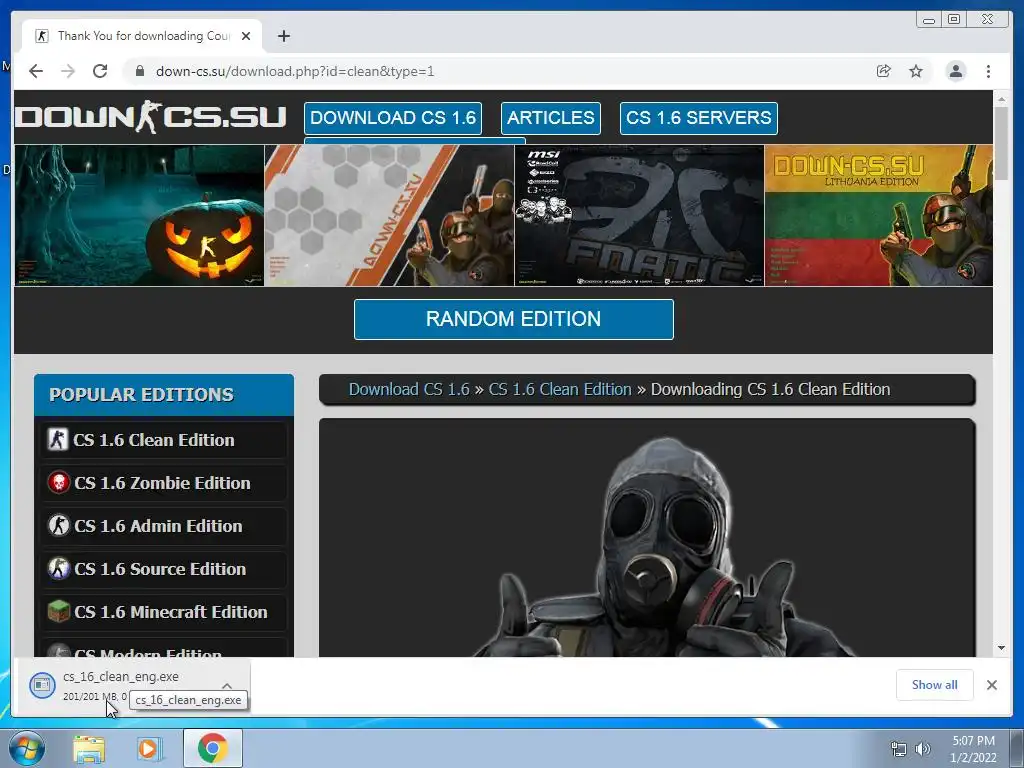This screenshot has width=1024, height=768.
Task: Click the taskbar clock 5:07 PM
Action: coord(973,741)
